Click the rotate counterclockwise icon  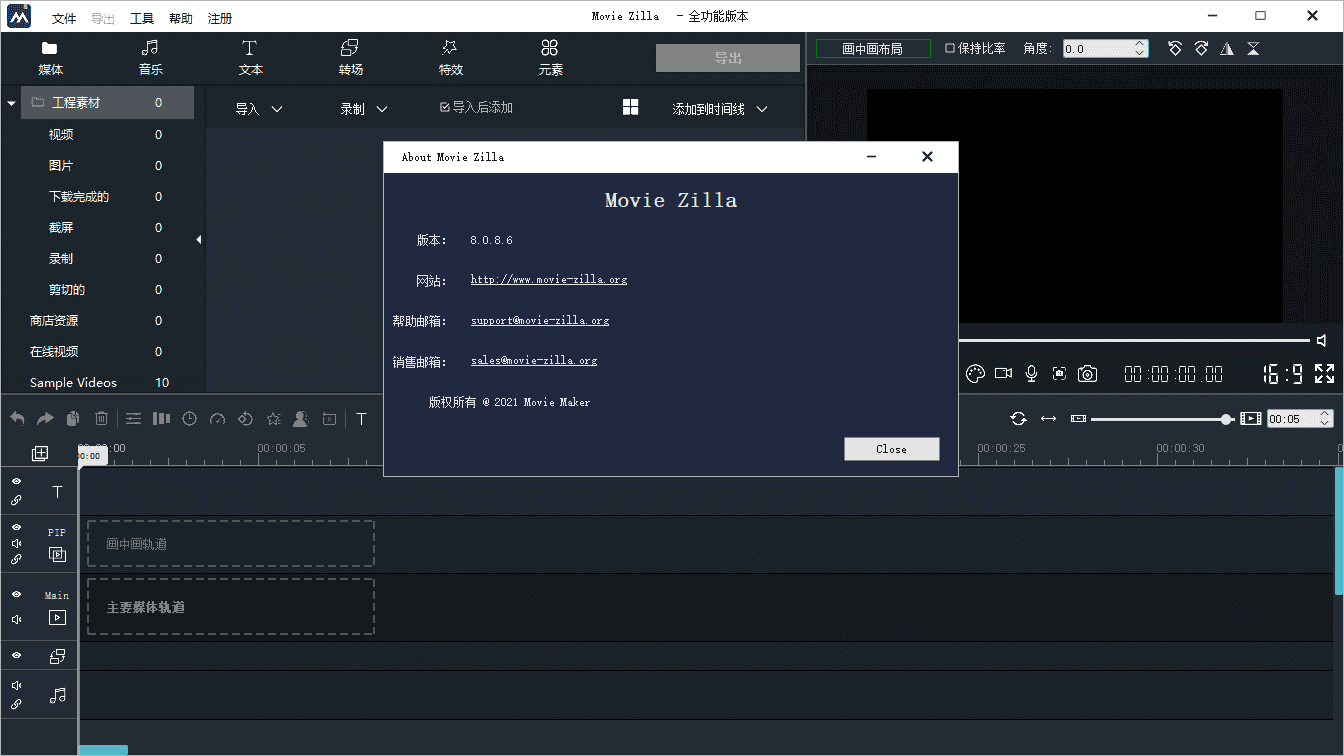[1176, 49]
